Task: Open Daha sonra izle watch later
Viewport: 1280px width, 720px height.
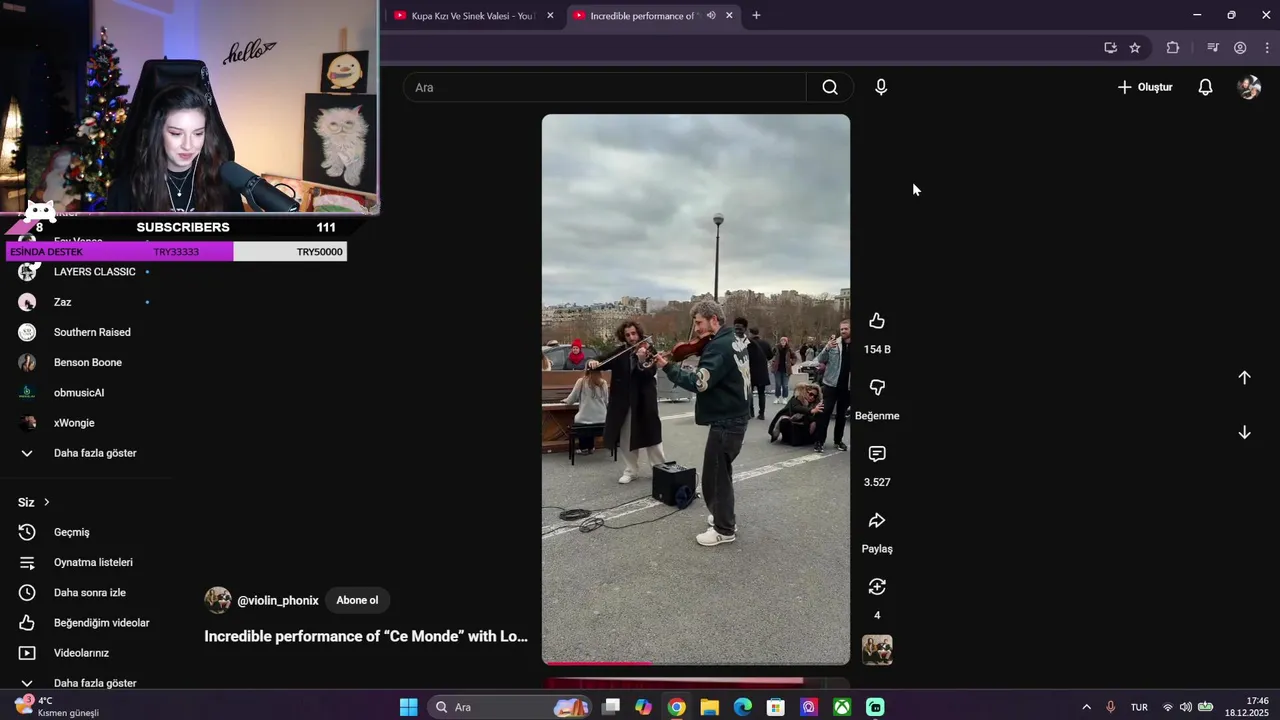Action: [88, 592]
